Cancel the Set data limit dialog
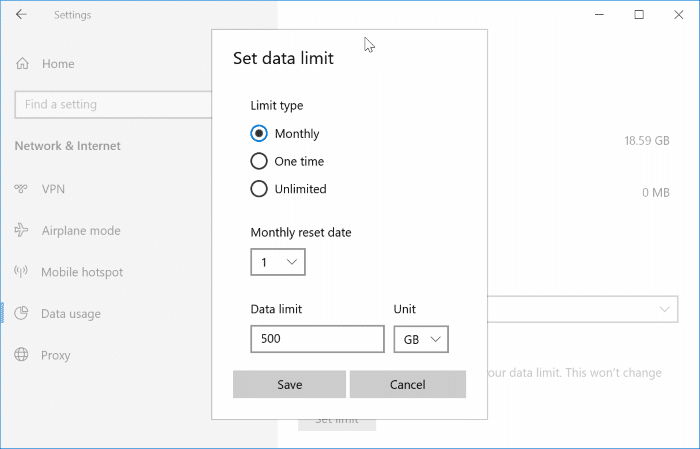This screenshot has height=449, width=700. (x=407, y=385)
